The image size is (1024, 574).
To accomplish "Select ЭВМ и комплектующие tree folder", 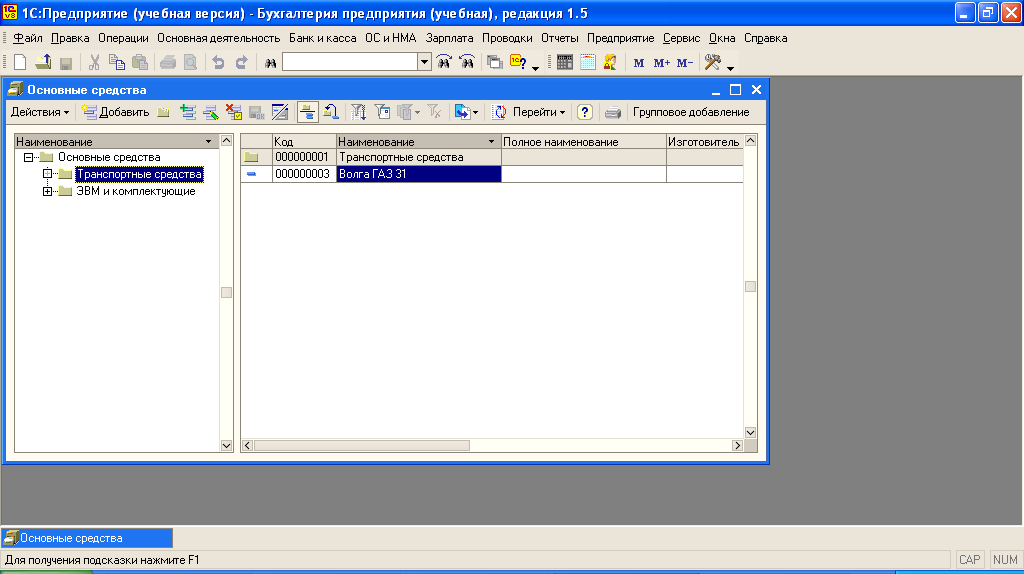I will [136, 191].
